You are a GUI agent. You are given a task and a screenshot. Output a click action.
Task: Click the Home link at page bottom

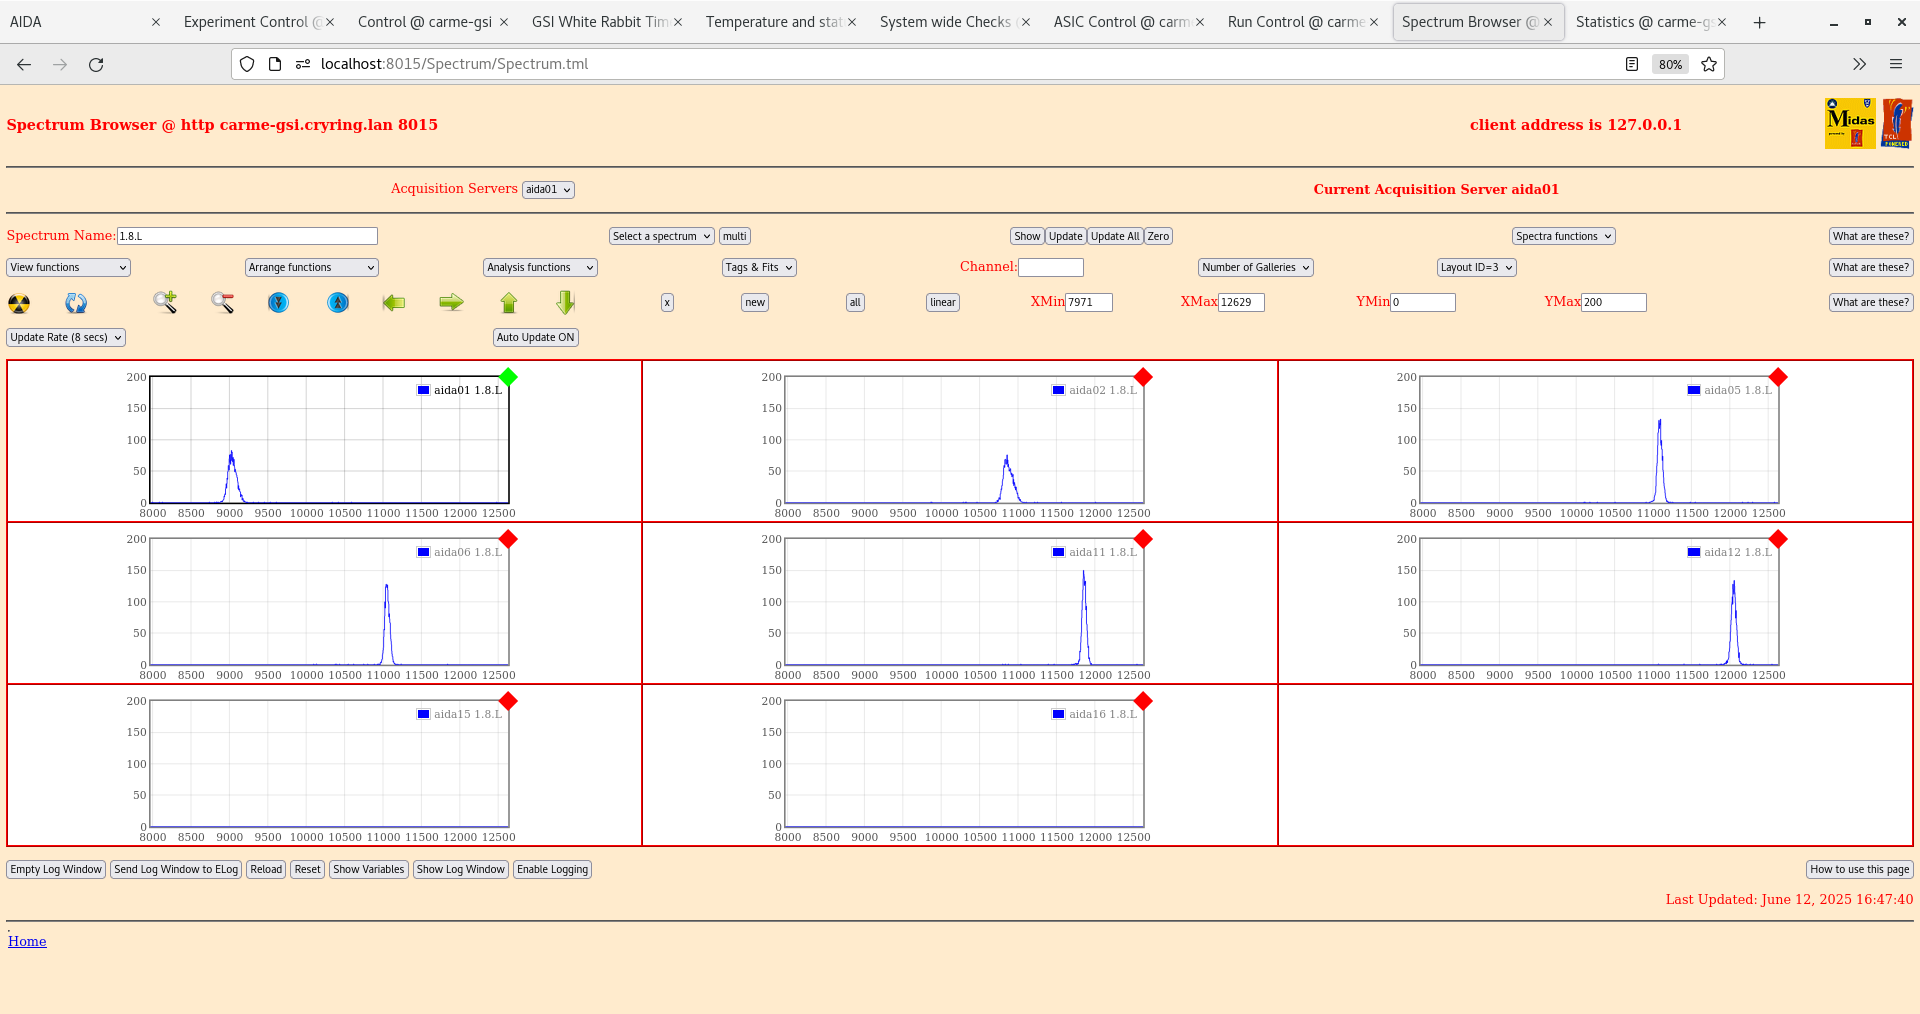click(27, 941)
